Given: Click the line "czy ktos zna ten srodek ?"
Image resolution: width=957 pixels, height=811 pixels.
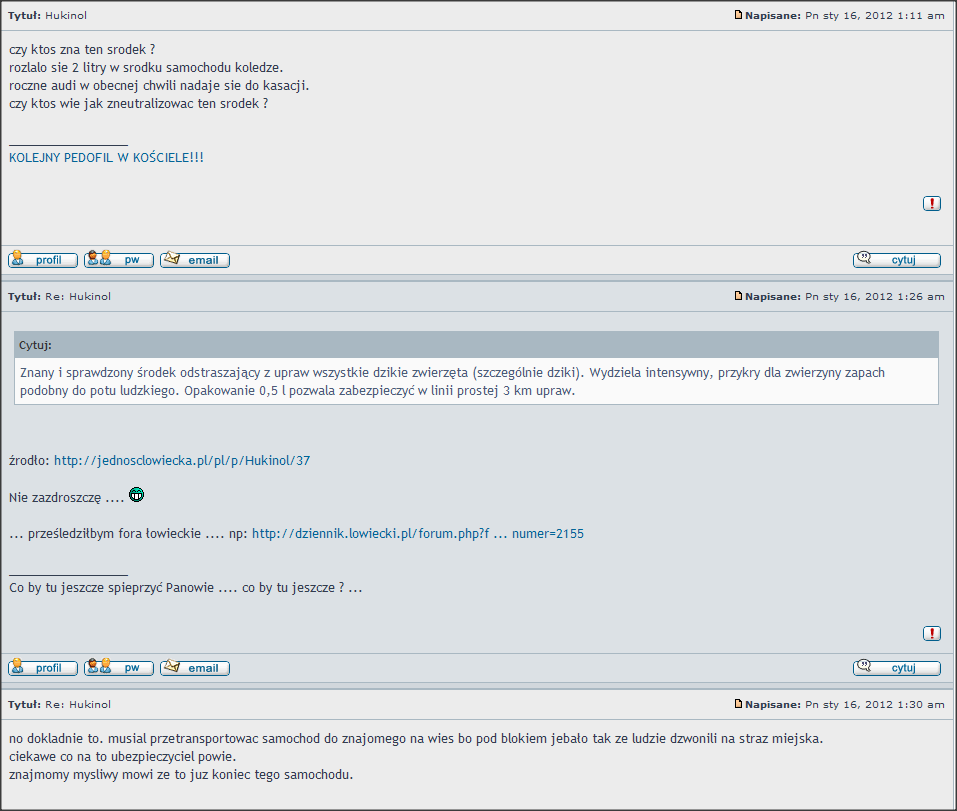Looking at the screenshot, I should (x=82, y=49).
